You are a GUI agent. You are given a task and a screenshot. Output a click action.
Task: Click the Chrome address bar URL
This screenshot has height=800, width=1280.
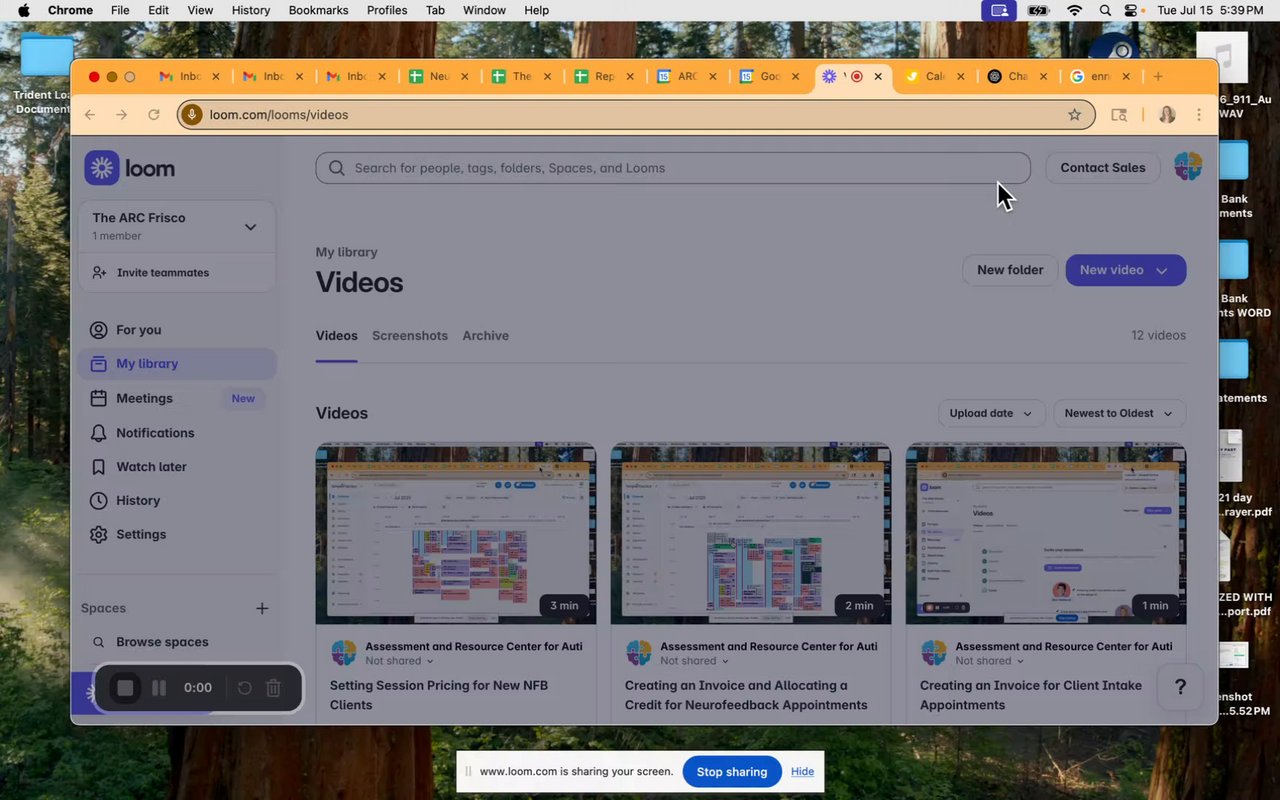pyautogui.click(x=279, y=115)
